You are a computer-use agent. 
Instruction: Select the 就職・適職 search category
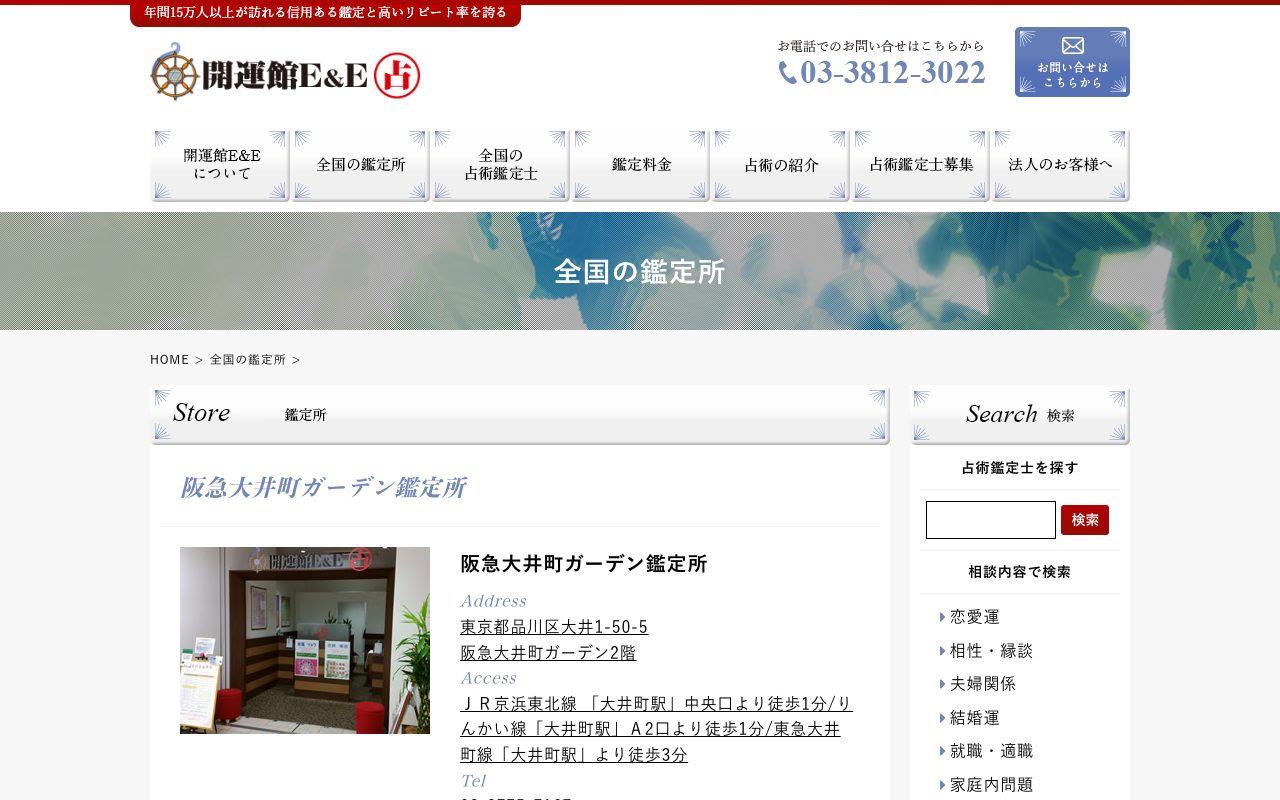(x=991, y=751)
